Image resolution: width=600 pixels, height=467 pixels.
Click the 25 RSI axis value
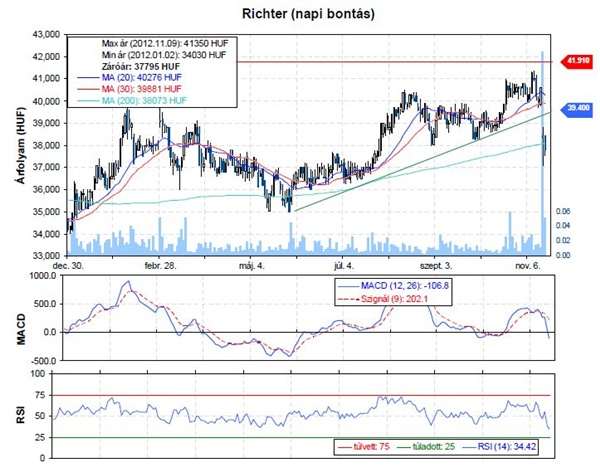pos(40,437)
